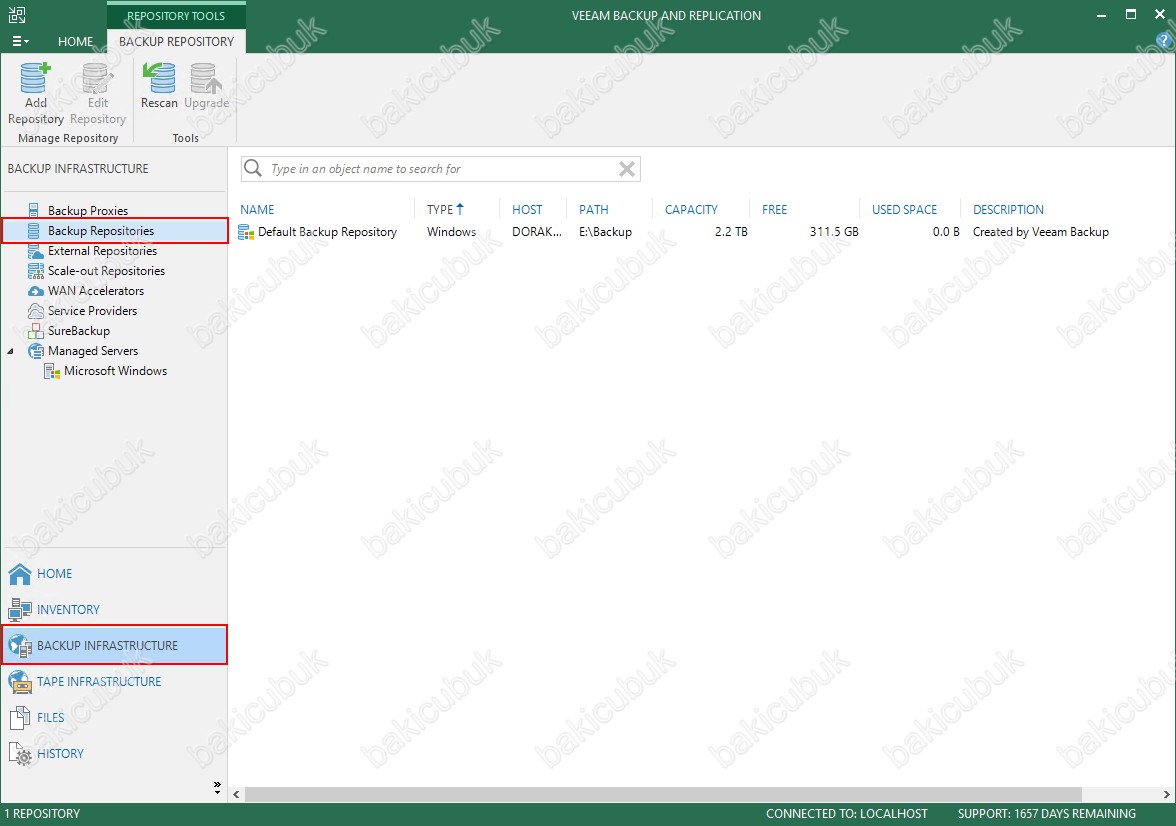Click the 311.5 GB free space value
Screen dimensions: 1176x826
[834, 233]
